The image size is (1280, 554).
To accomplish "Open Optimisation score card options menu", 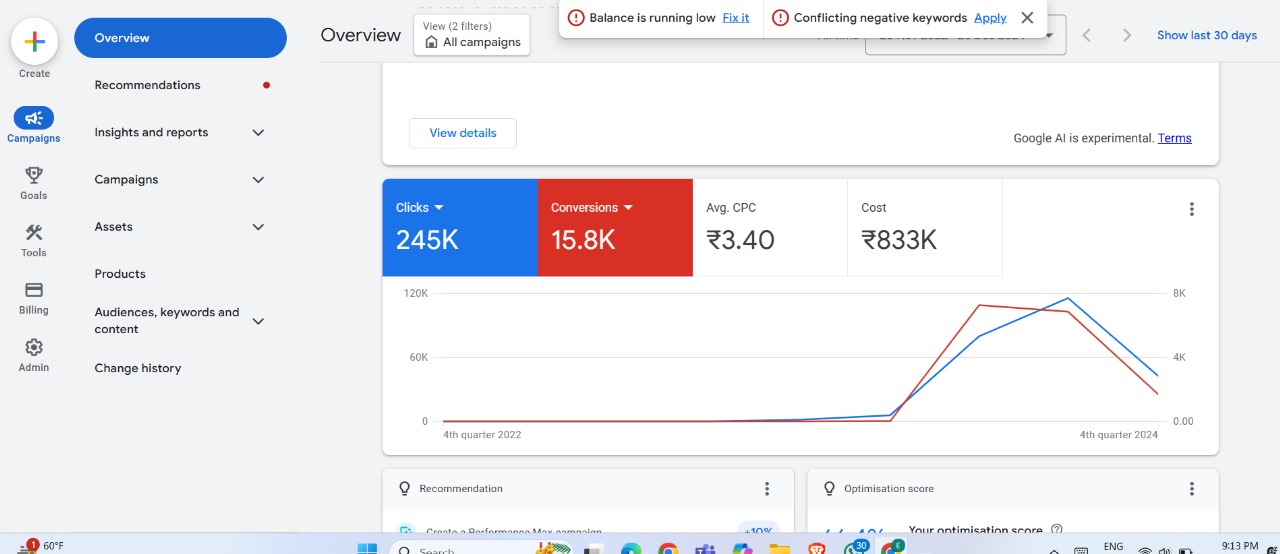I will click(1191, 489).
